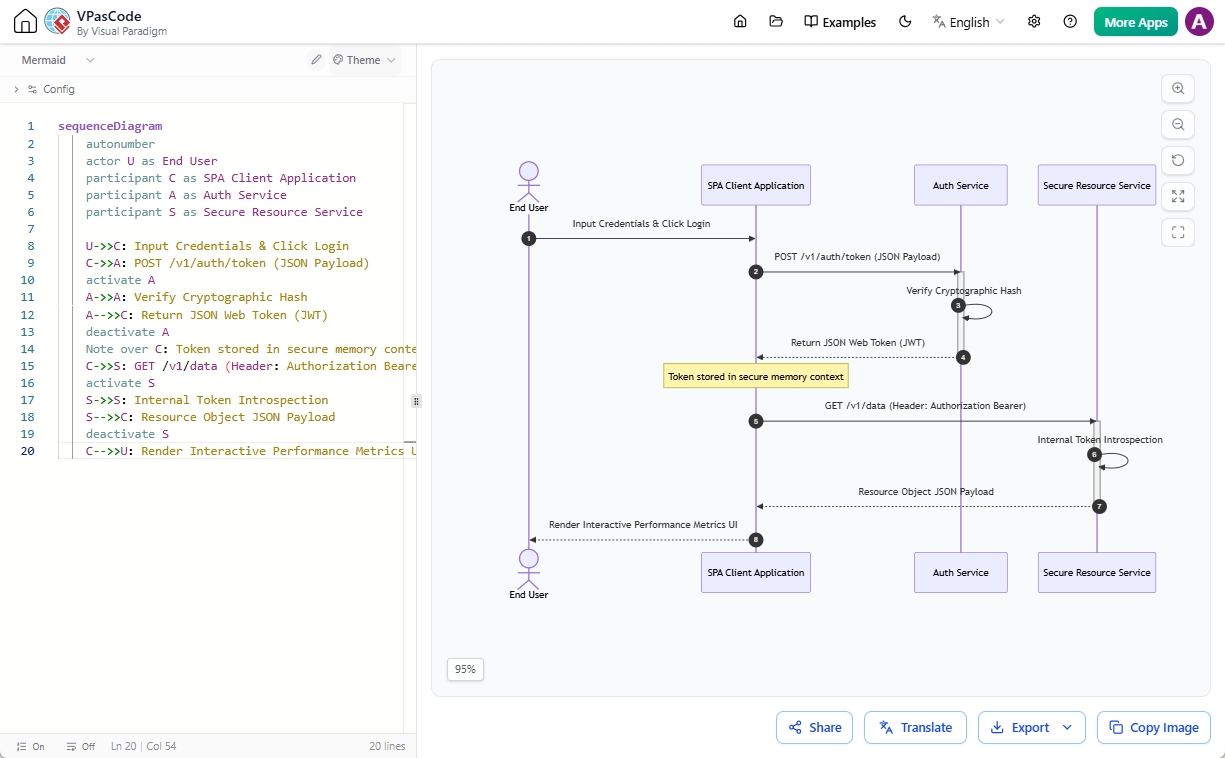Click the More Apps button
Image resolution: width=1225 pixels, height=758 pixels.
coord(1136,22)
